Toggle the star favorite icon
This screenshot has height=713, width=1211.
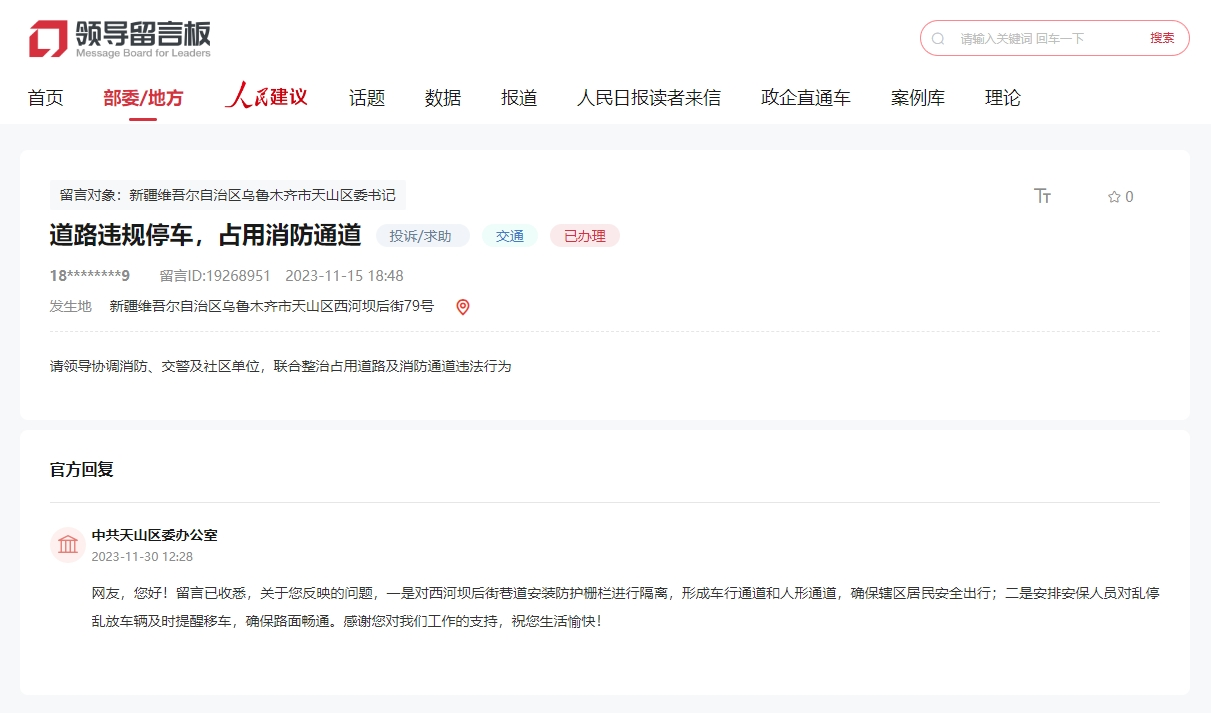coord(1114,197)
